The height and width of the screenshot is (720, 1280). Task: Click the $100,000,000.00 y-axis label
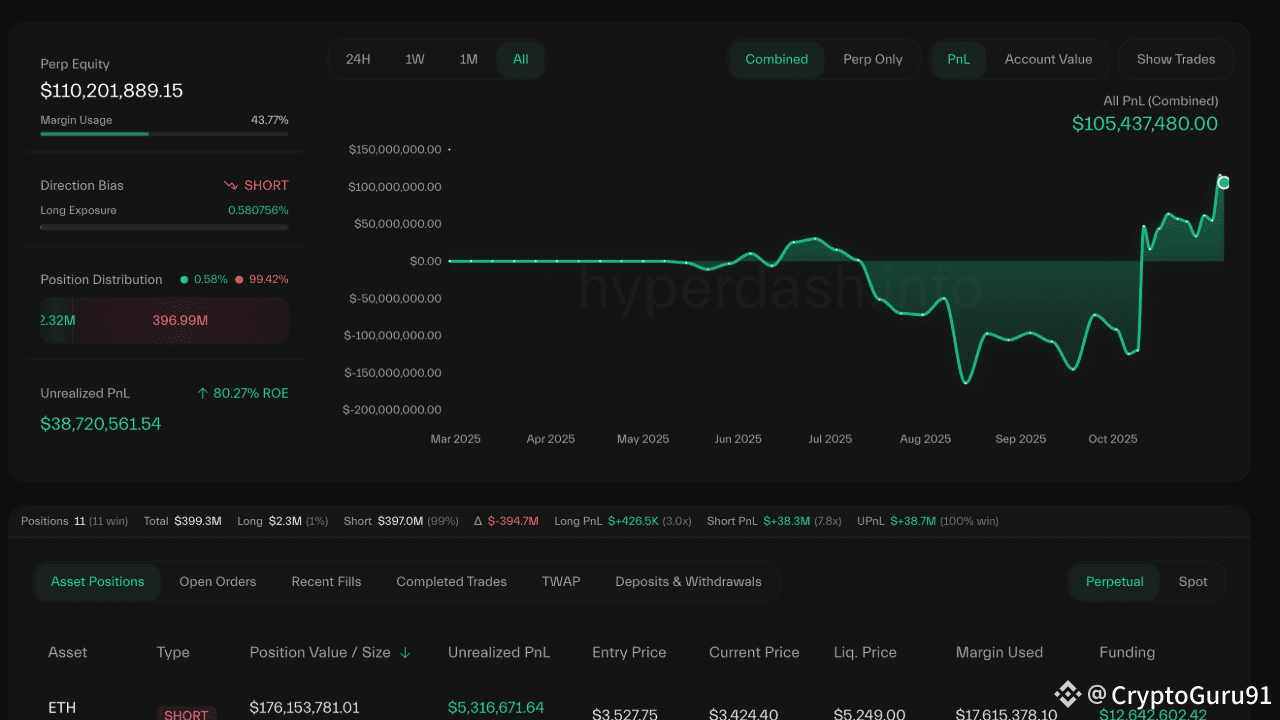point(394,187)
